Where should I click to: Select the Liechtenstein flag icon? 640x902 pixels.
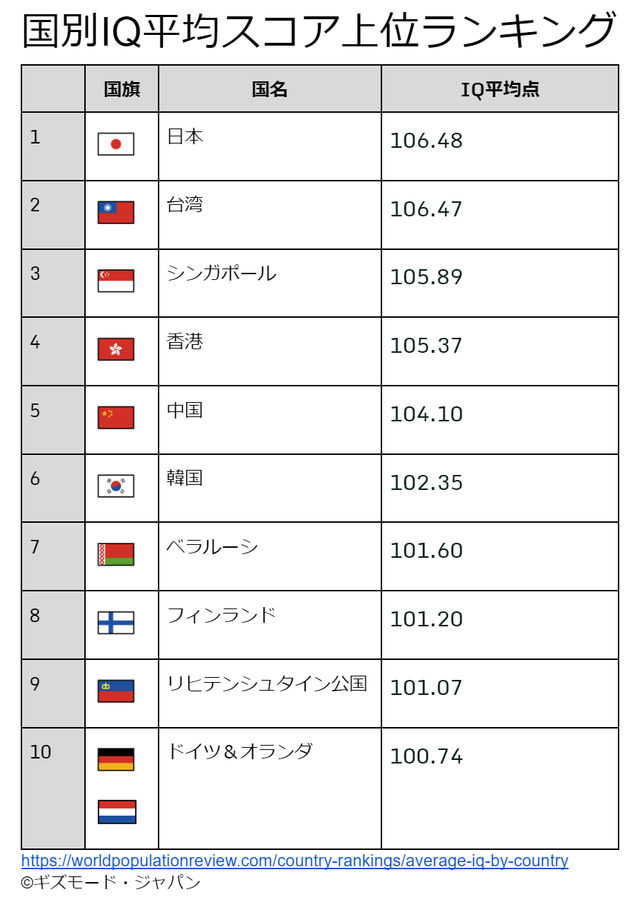click(x=115, y=691)
